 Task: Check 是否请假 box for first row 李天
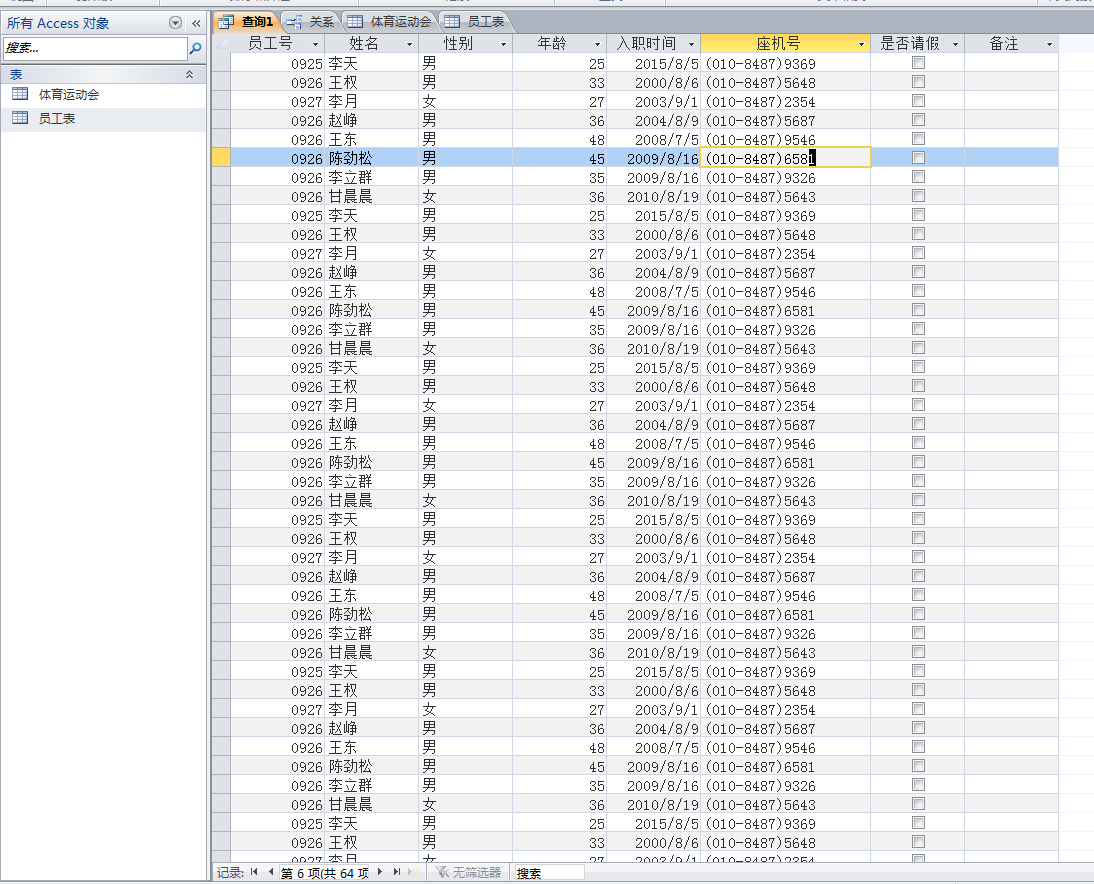(918, 63)
